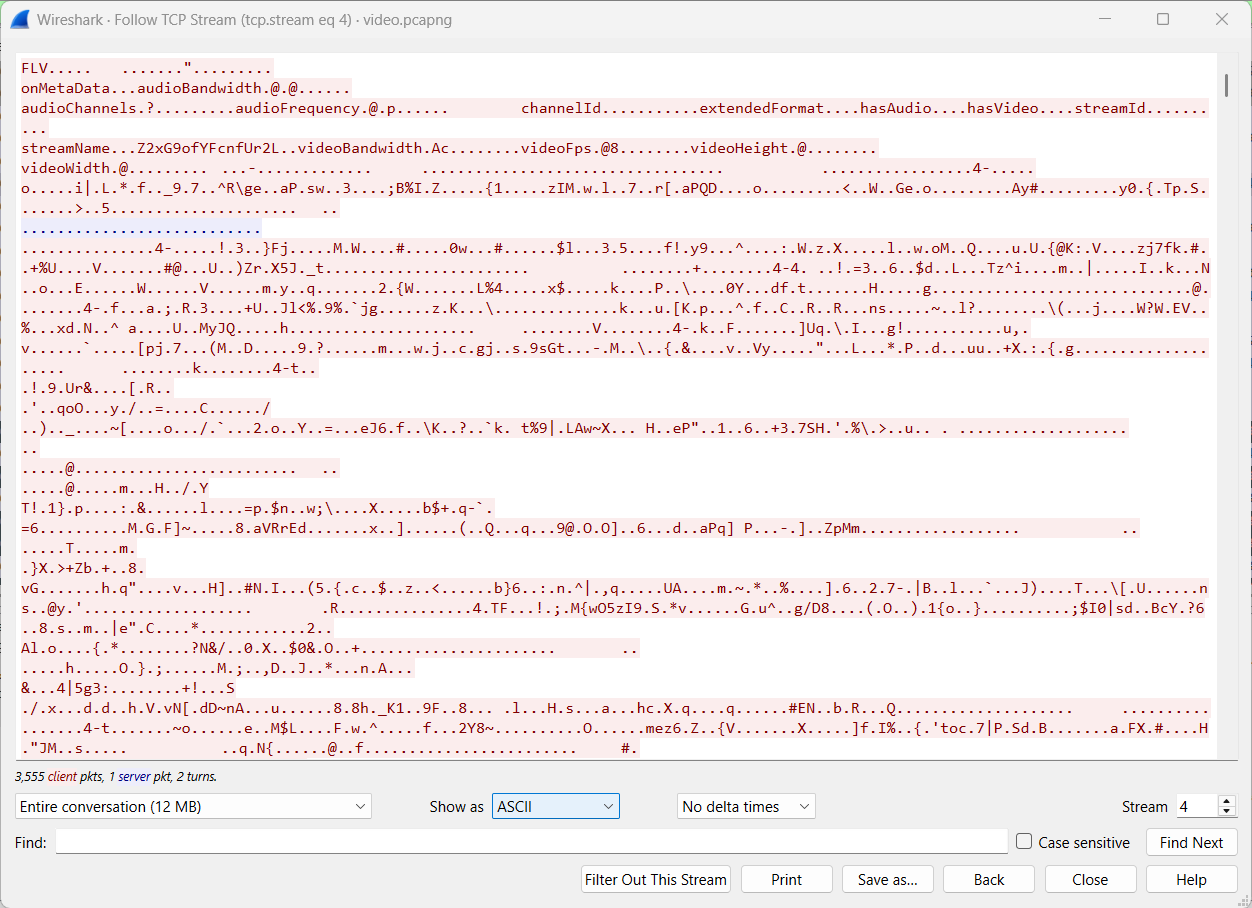
Task: Click inside the Stream number field
Action: coord(1195,806)
